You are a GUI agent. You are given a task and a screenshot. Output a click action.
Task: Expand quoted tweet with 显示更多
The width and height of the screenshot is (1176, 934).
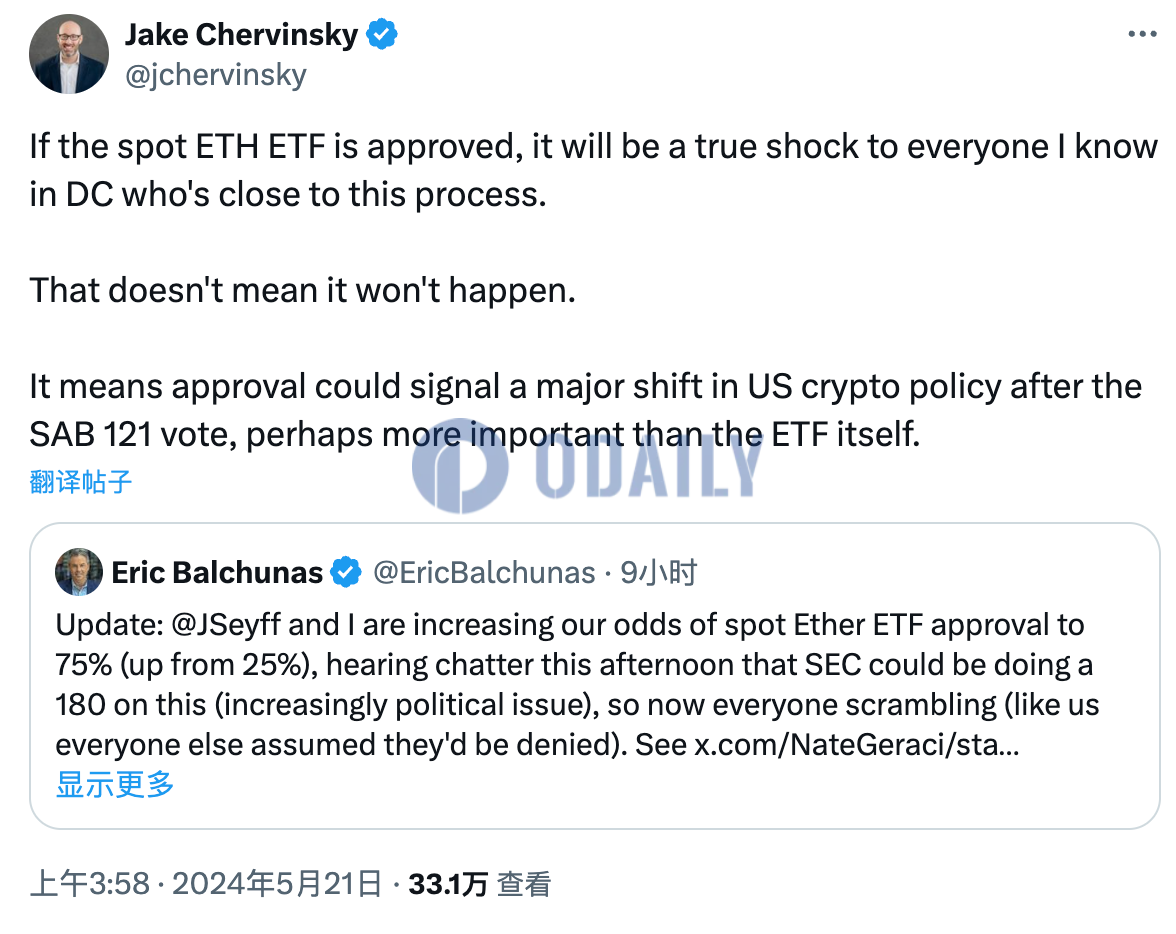115,785
